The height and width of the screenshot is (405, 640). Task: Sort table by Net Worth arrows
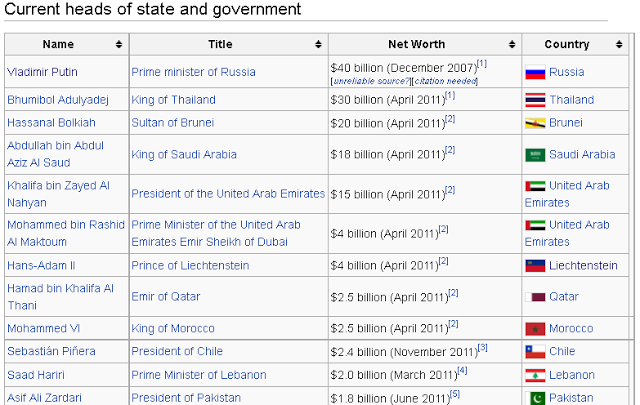click(x=511, y=45)
